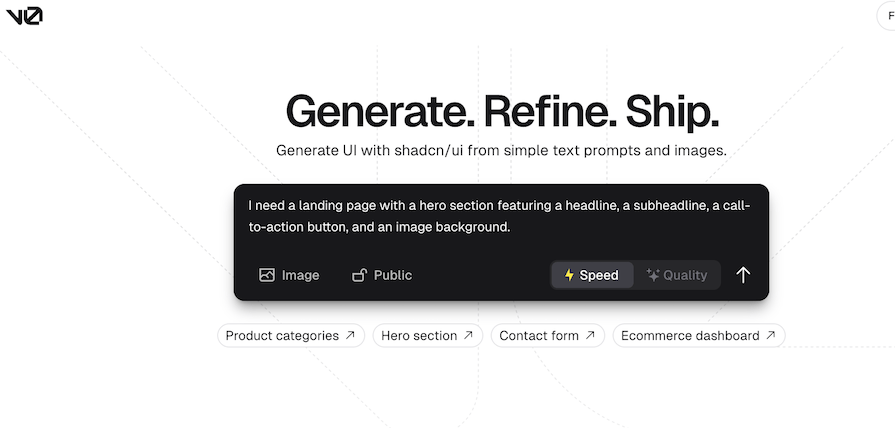Attach an image via Image button
The height and width of the screenshot is (428, 895).
(289, 275)
